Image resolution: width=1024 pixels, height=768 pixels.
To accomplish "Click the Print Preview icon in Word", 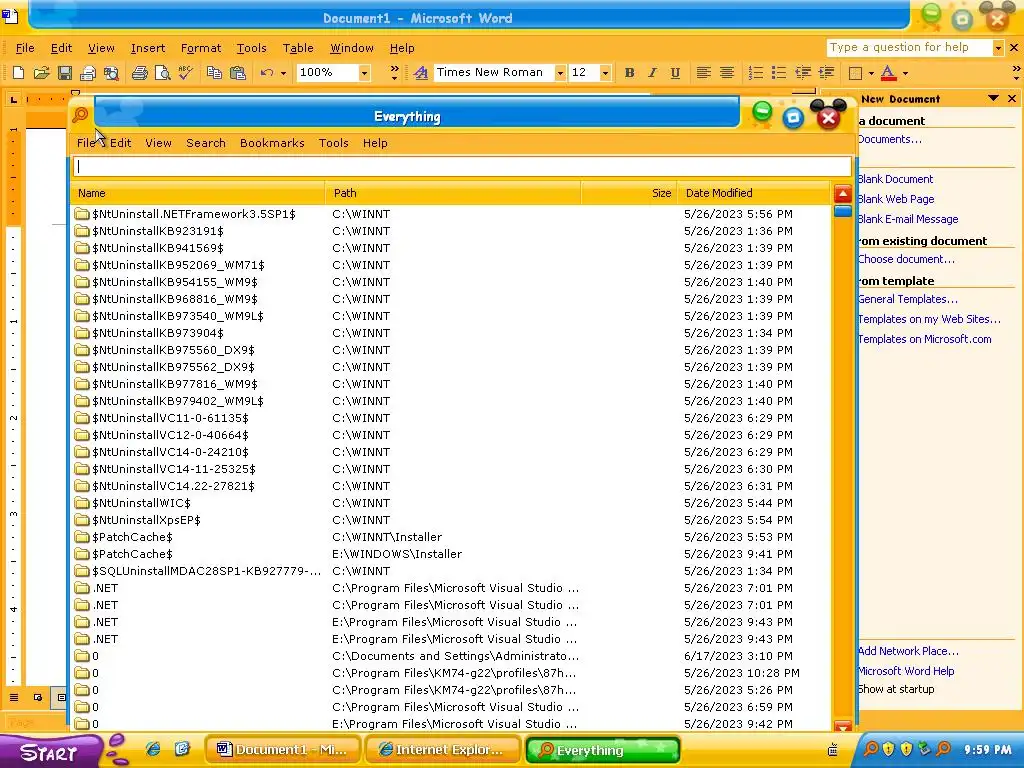I will coord(162,72).
